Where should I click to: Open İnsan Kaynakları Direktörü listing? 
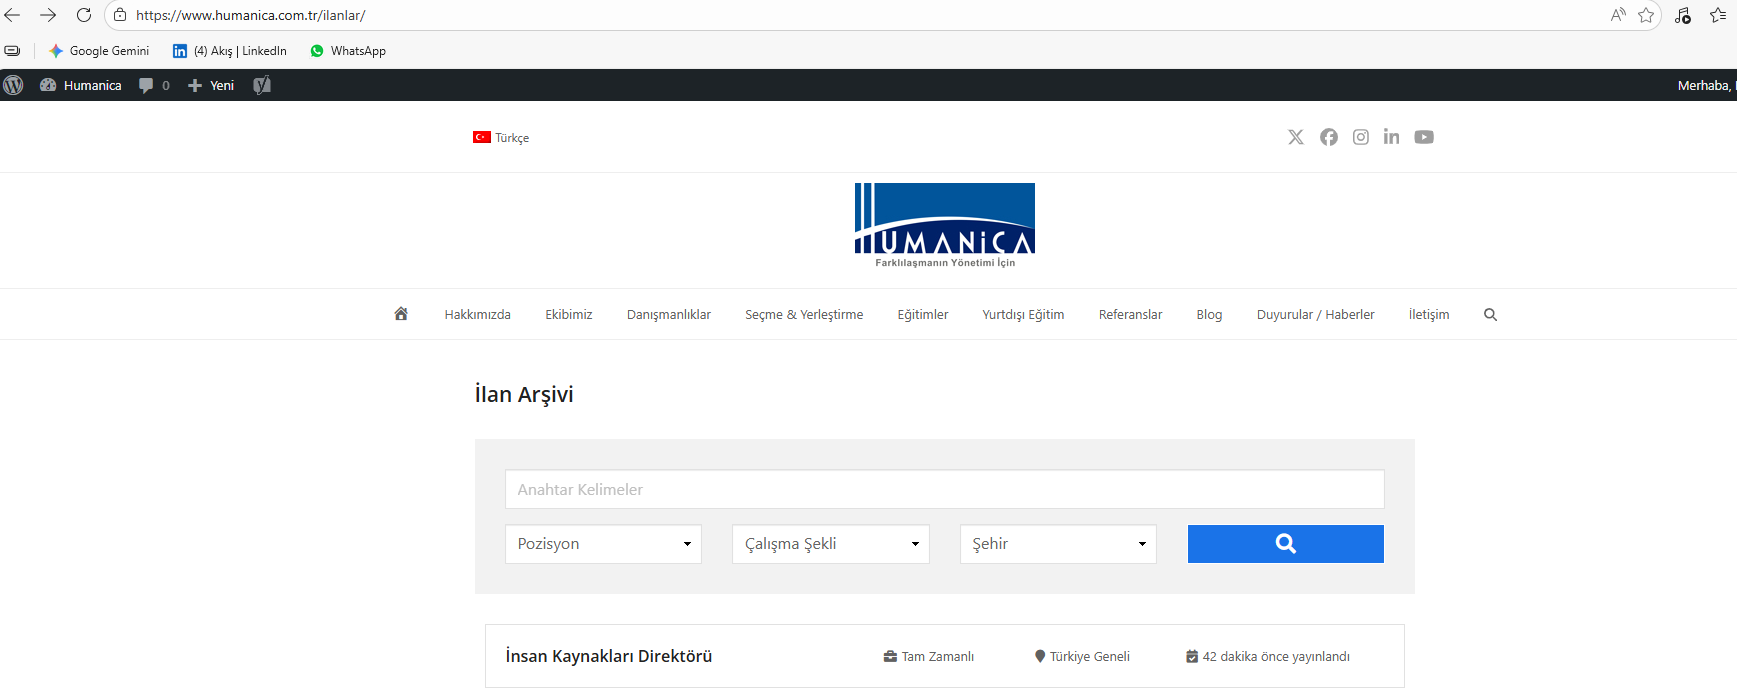point(609,656)
